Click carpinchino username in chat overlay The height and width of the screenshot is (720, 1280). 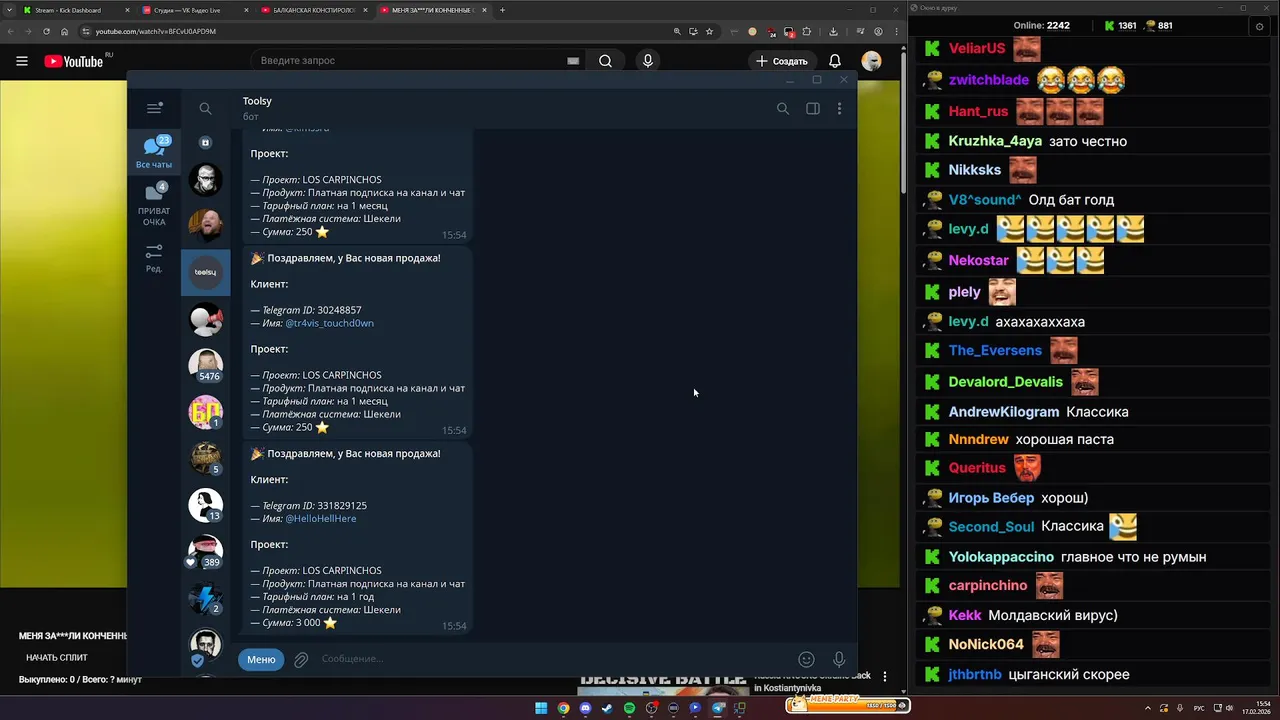(x=988, y=585)
